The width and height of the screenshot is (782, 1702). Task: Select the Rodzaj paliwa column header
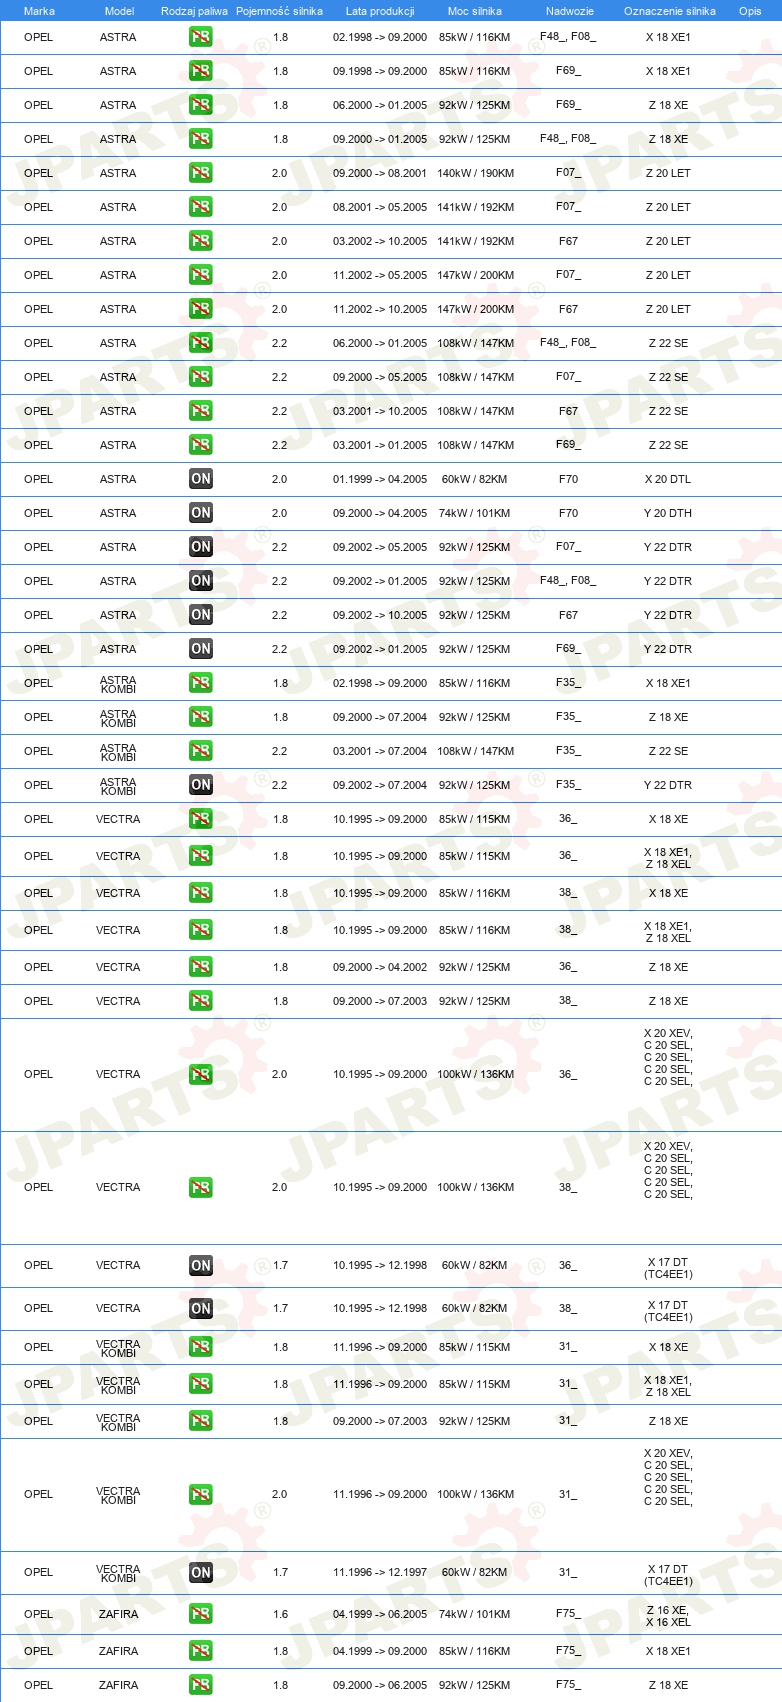tap(194, 11)
